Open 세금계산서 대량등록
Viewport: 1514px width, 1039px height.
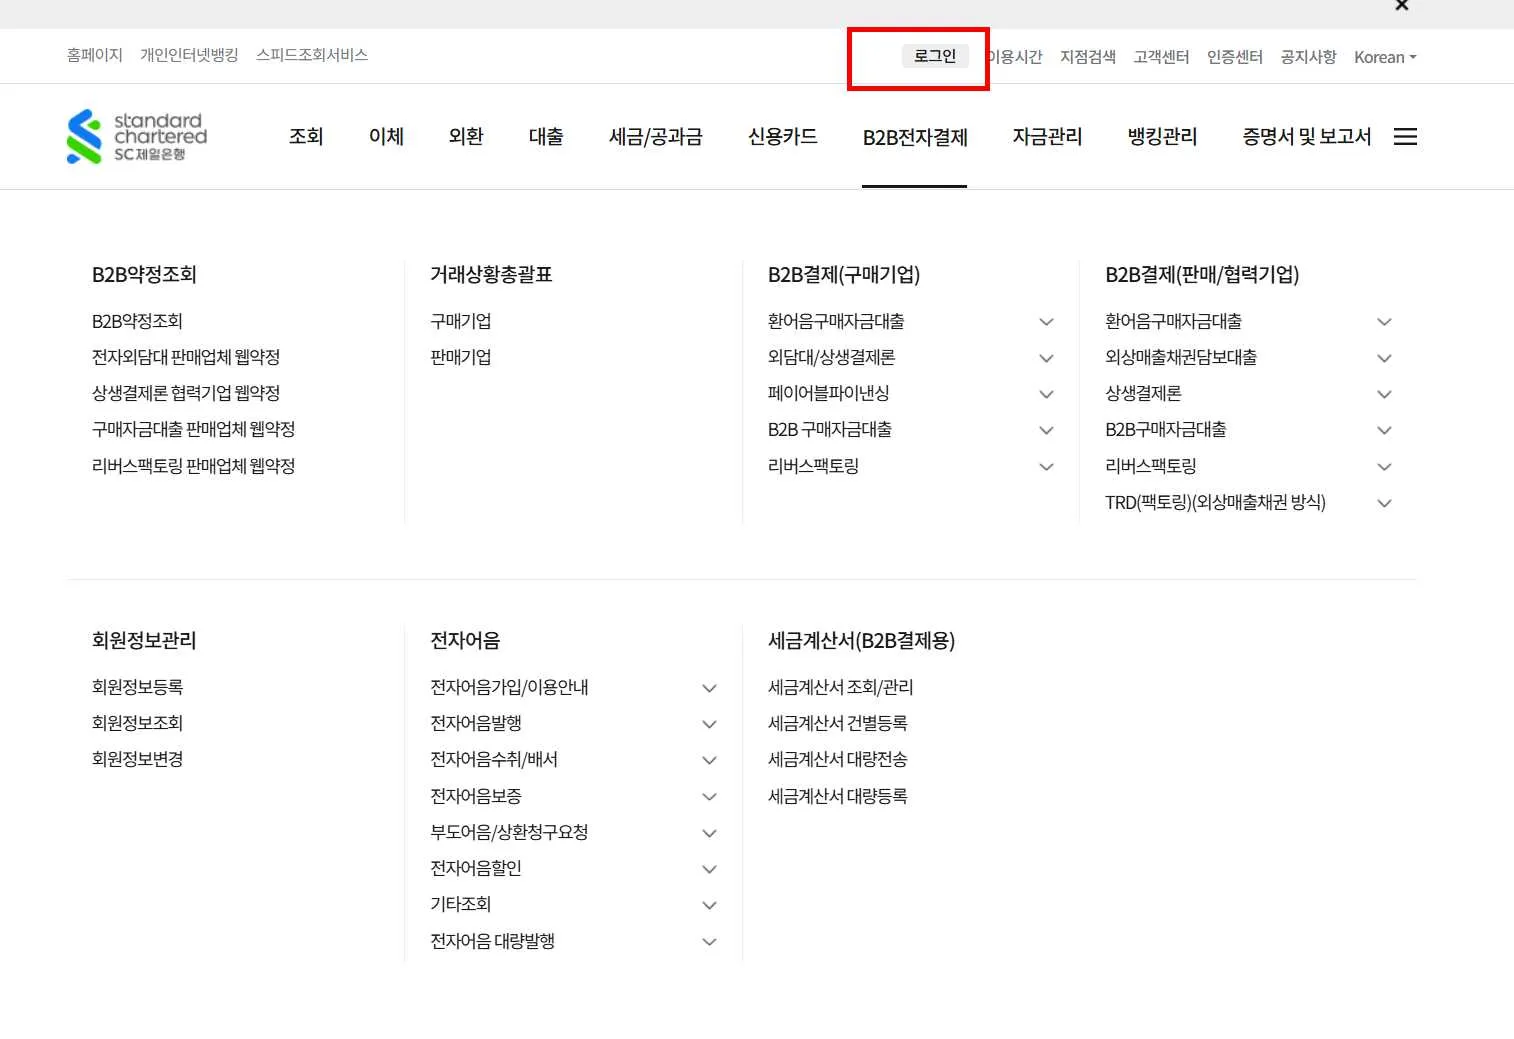coord(838,797)
